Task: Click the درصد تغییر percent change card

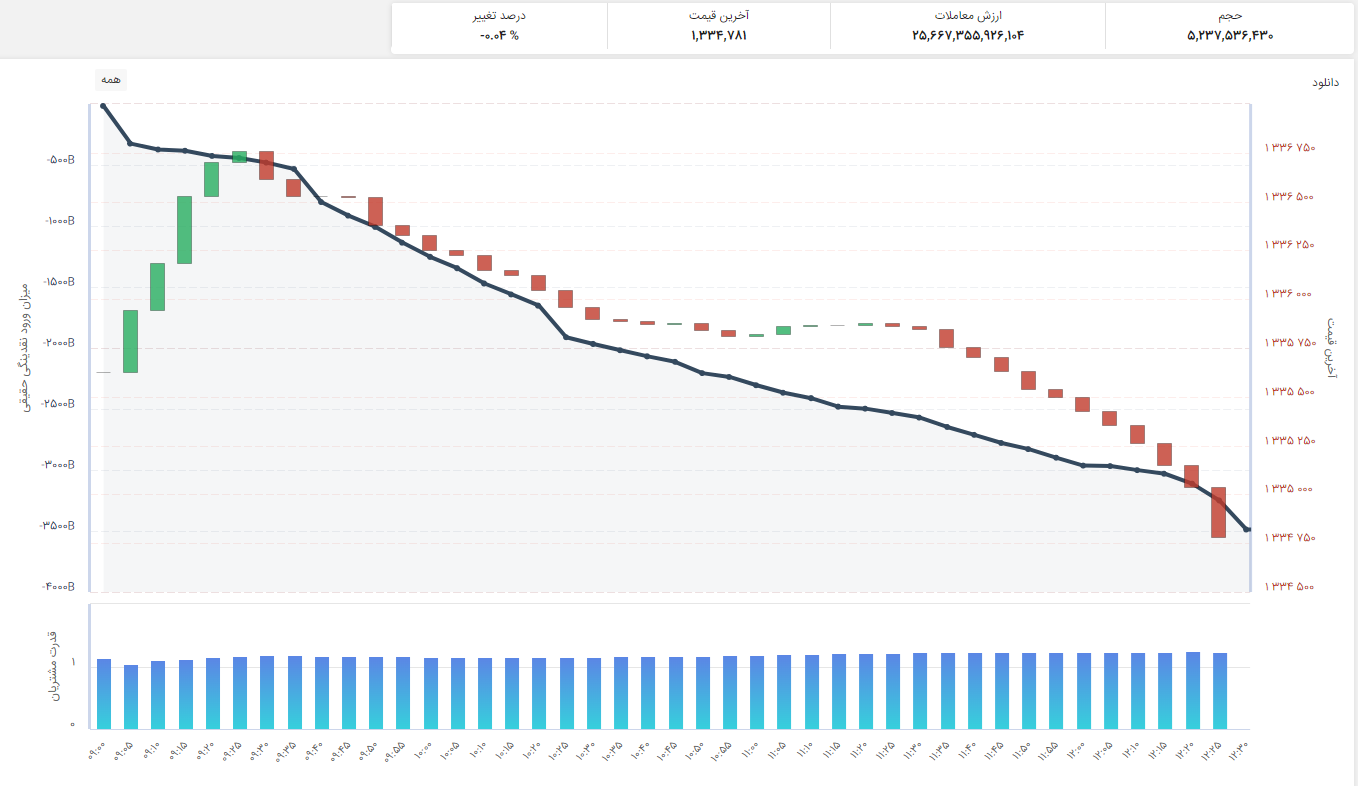Action: pos(499,26)
